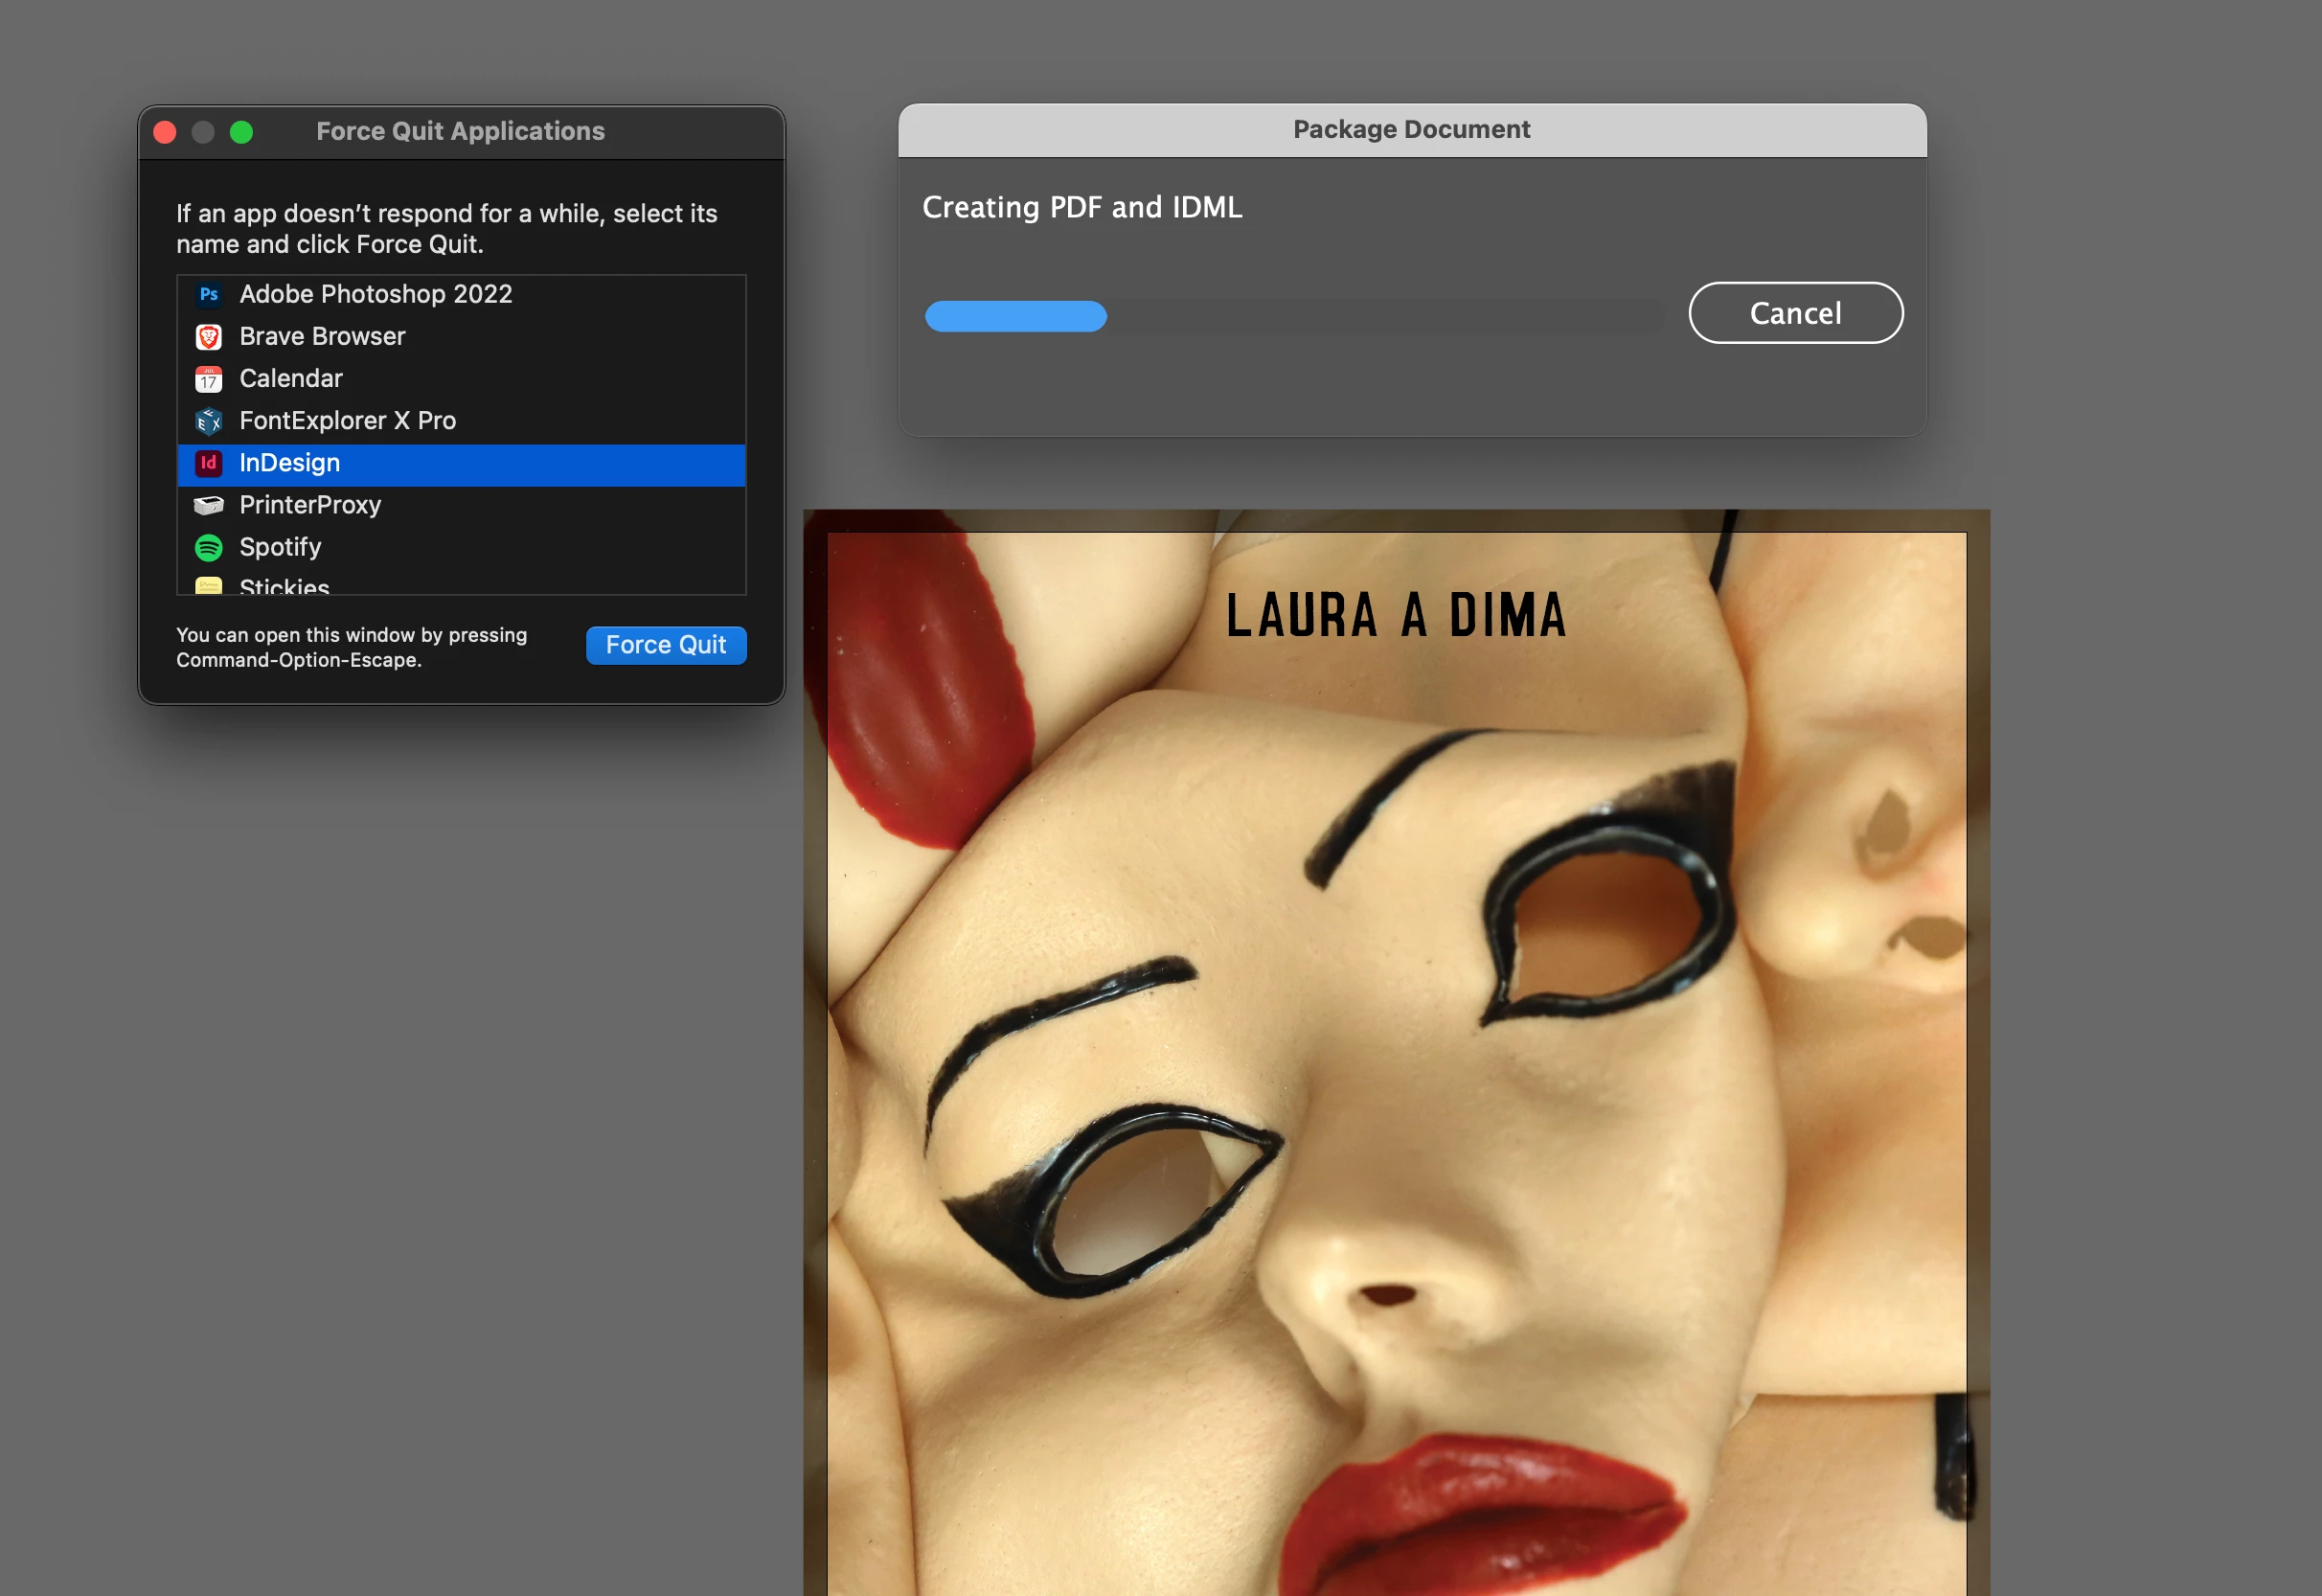Screen dimensions: 2322x1596
Task: Close the Force Quit Applications window
Action: [x=165, y=132]
